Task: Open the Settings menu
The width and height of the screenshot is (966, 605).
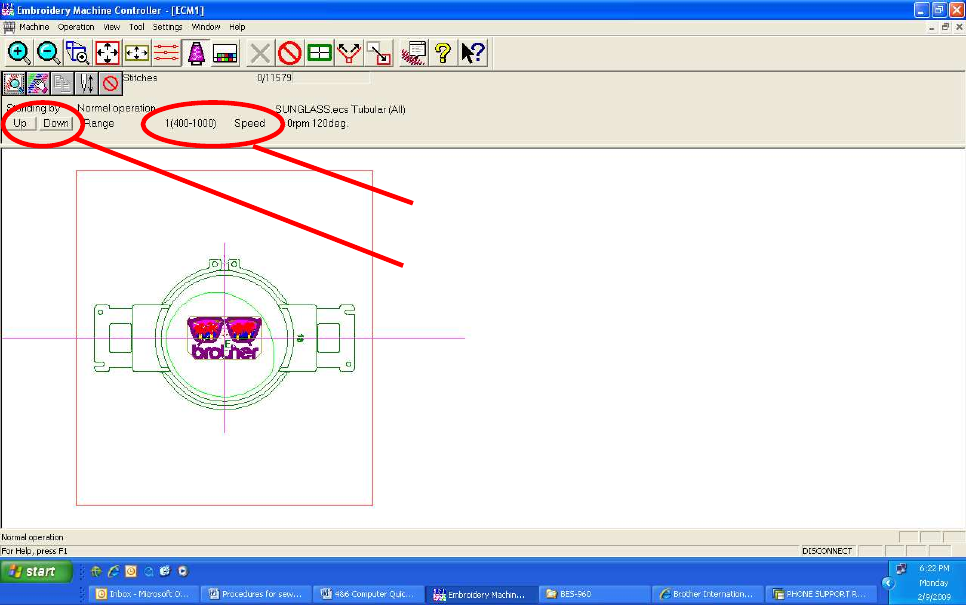Action: click(x=168, y=27)
